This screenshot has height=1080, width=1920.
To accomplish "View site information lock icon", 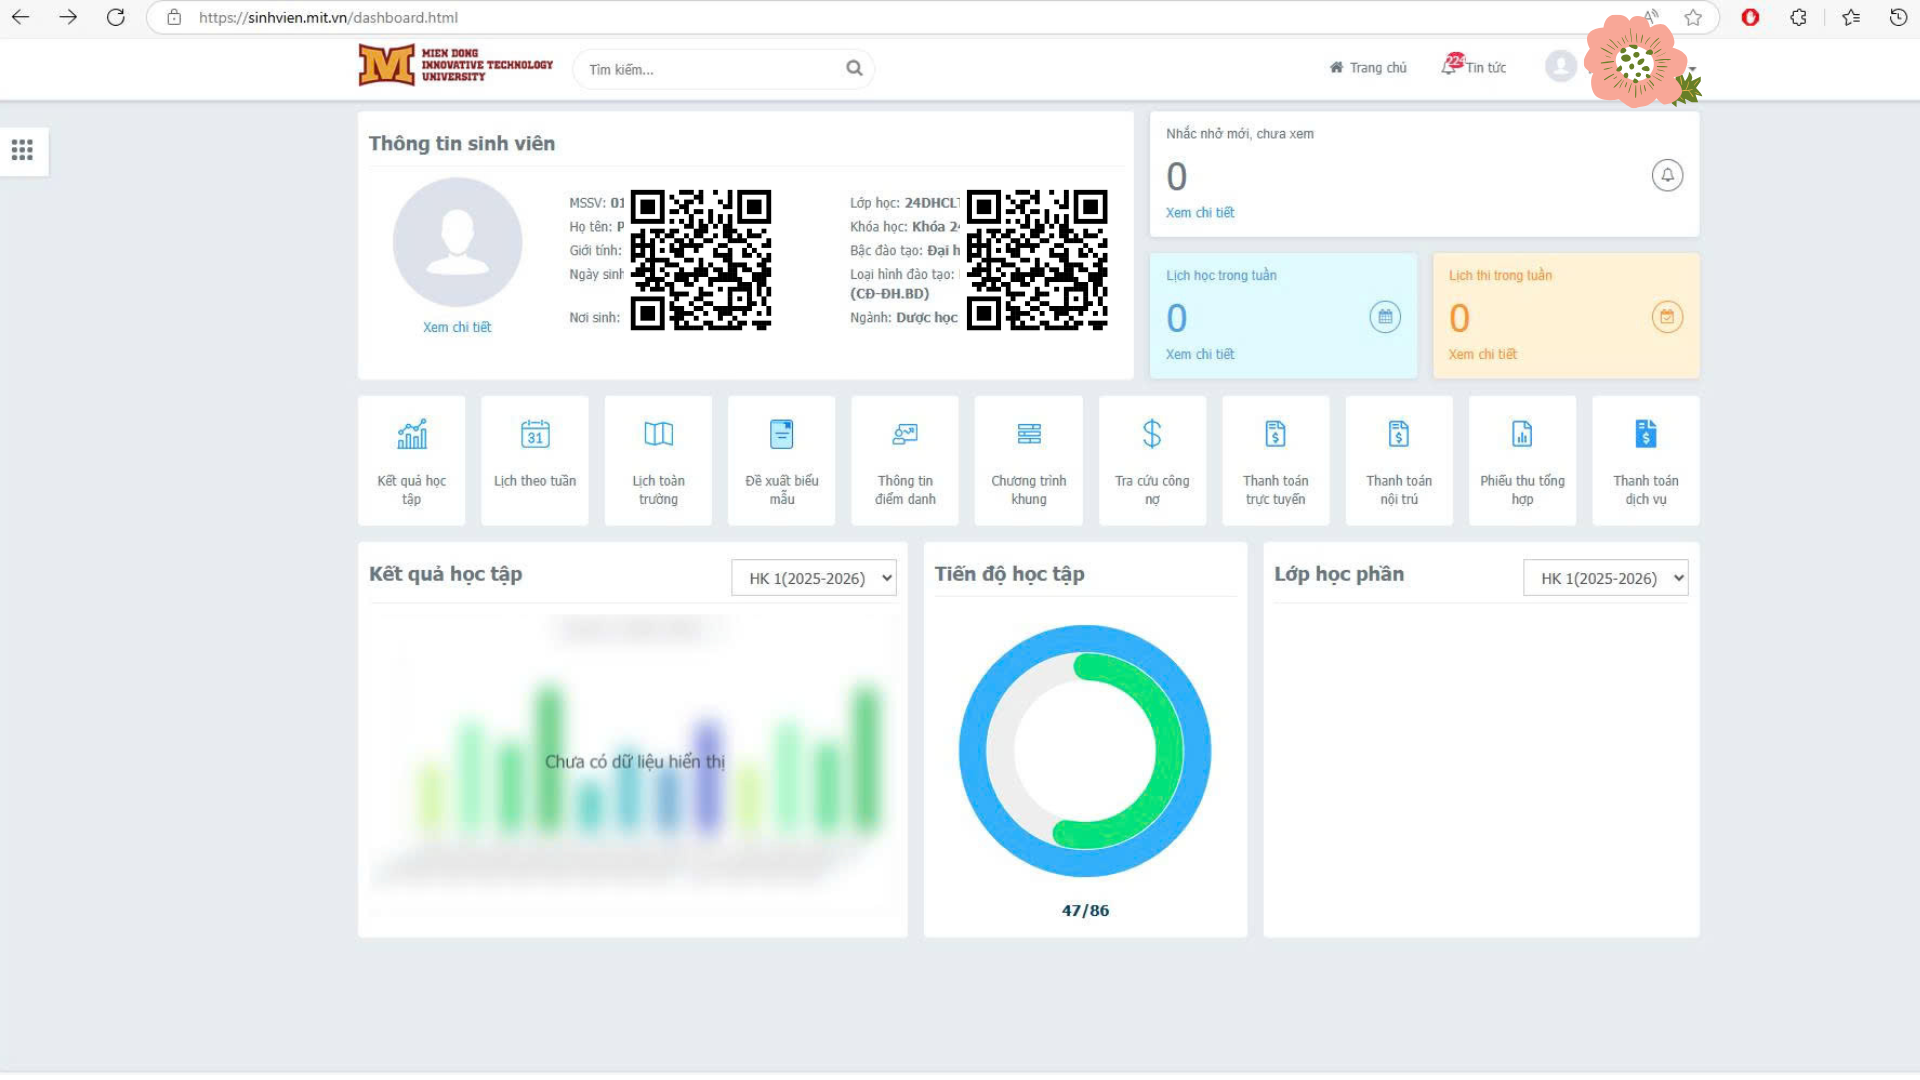I will [174, 17].
